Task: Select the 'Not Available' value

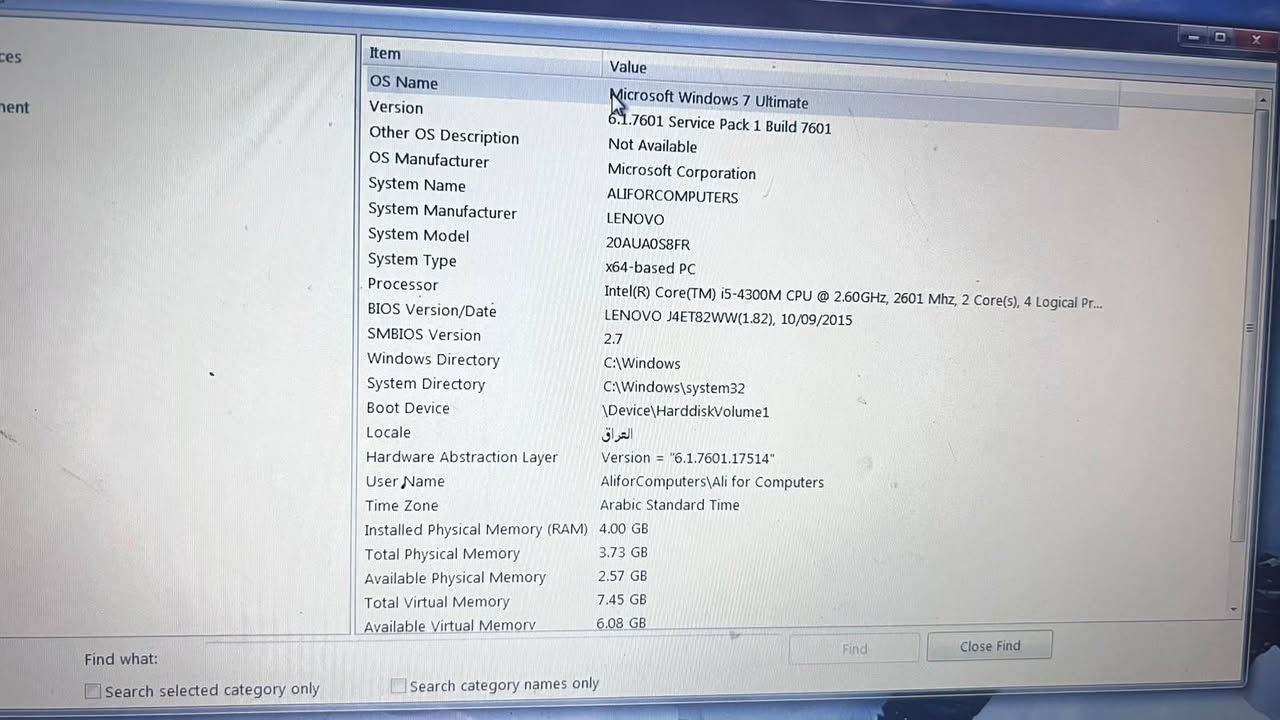Action: 652,146
